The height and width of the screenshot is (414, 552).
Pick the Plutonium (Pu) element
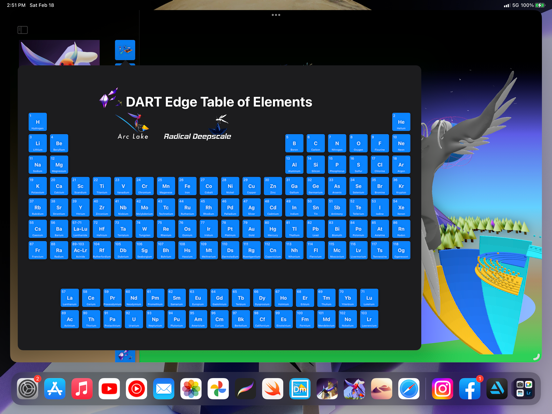[x=177, y=319]
